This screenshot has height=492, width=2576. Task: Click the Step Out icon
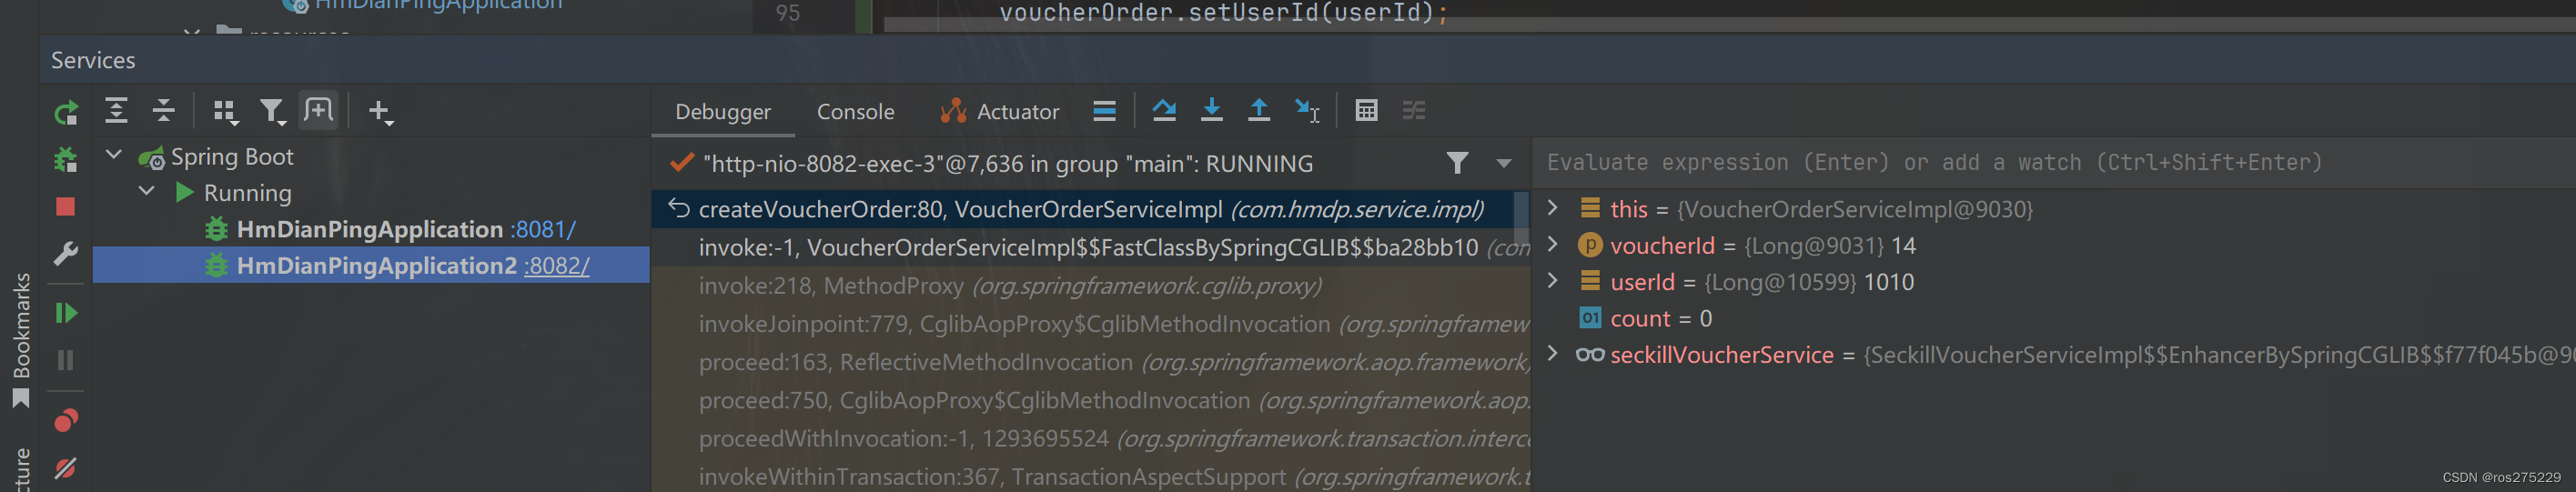(x=1259, y=110)
